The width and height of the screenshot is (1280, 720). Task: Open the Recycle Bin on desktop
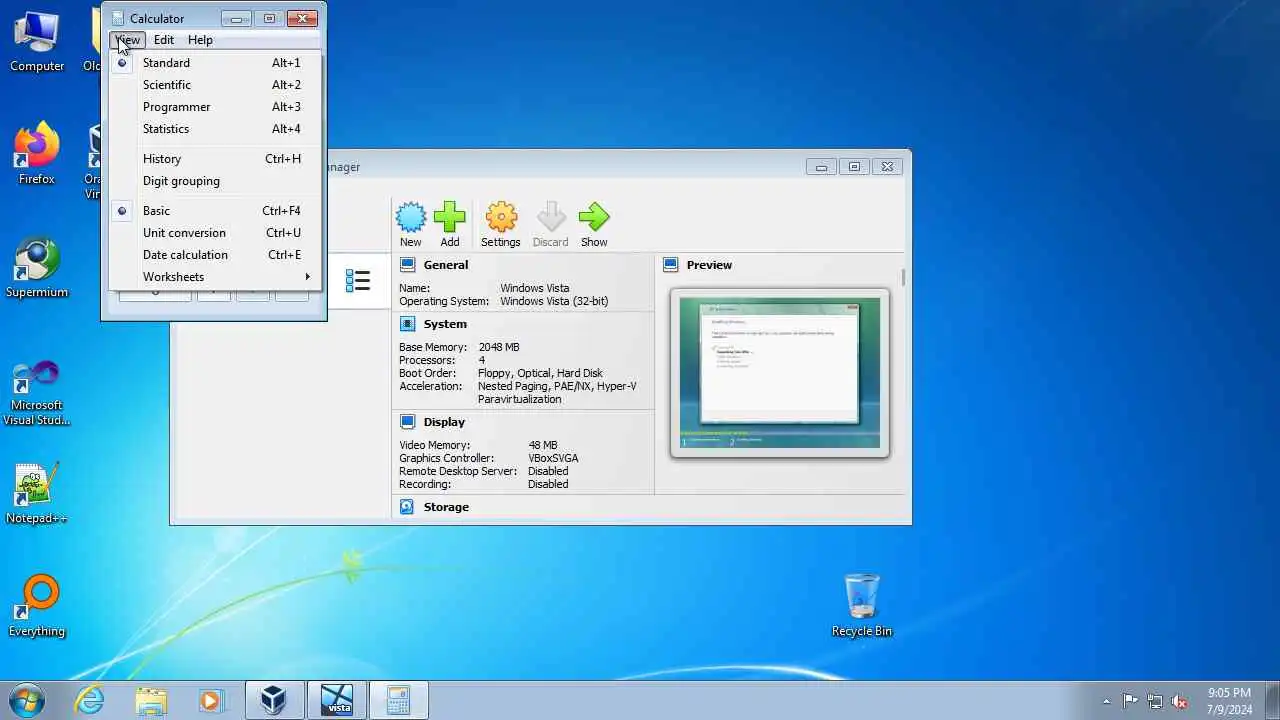coord(861,606)
